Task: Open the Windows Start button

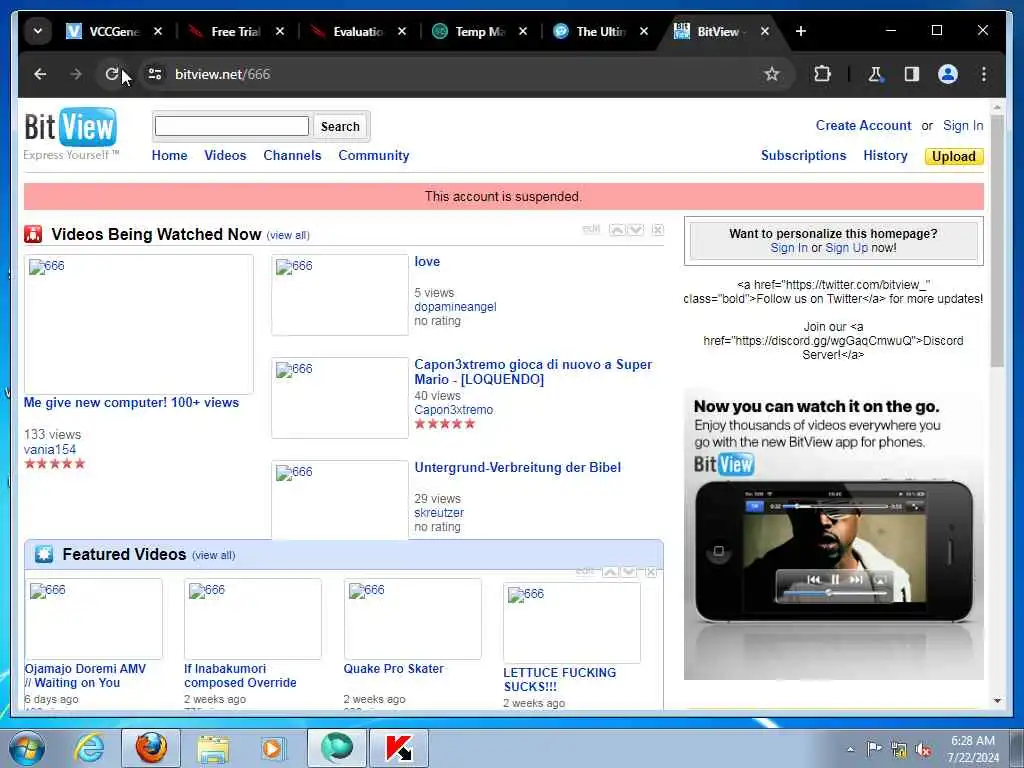Action: click(27, 748)
